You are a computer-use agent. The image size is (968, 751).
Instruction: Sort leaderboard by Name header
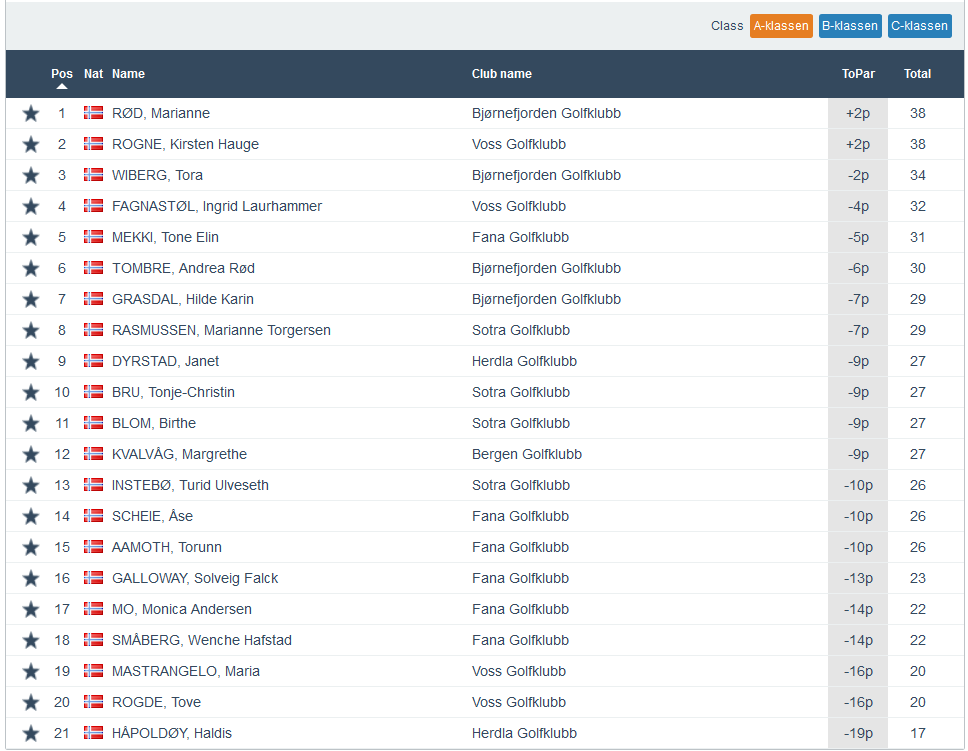128,74
